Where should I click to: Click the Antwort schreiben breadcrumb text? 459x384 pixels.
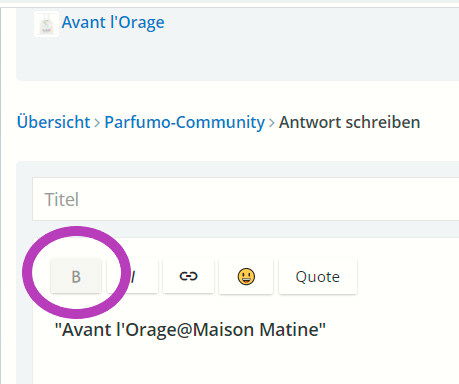[349, 122]
